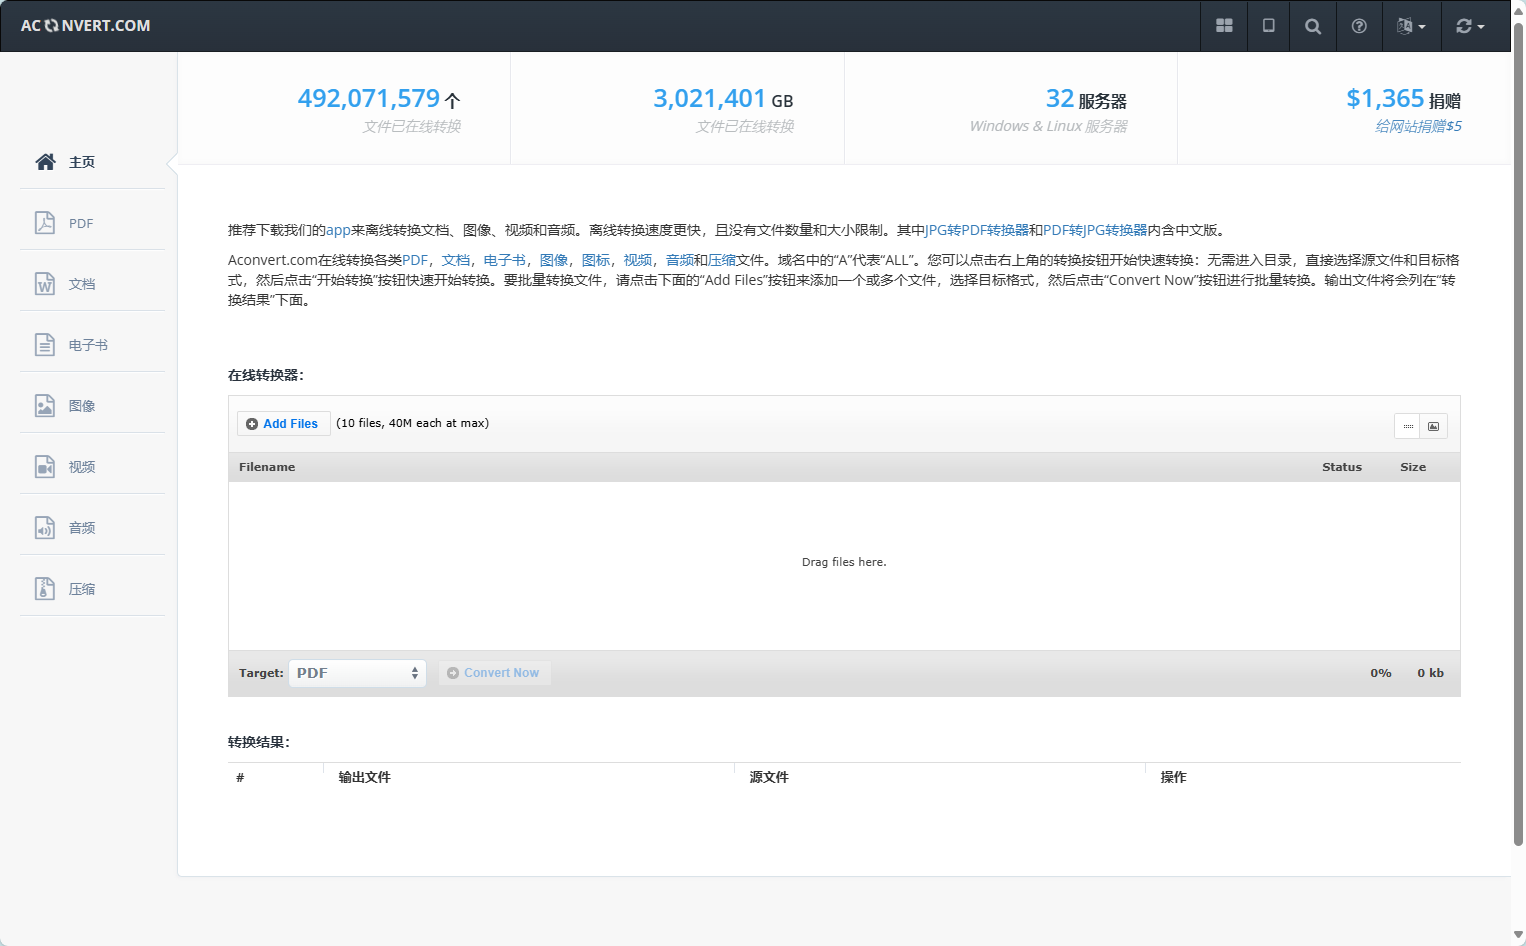Click the Convert Now button
This screenshot has width=1526, height=946.
(x=494, y=673)
